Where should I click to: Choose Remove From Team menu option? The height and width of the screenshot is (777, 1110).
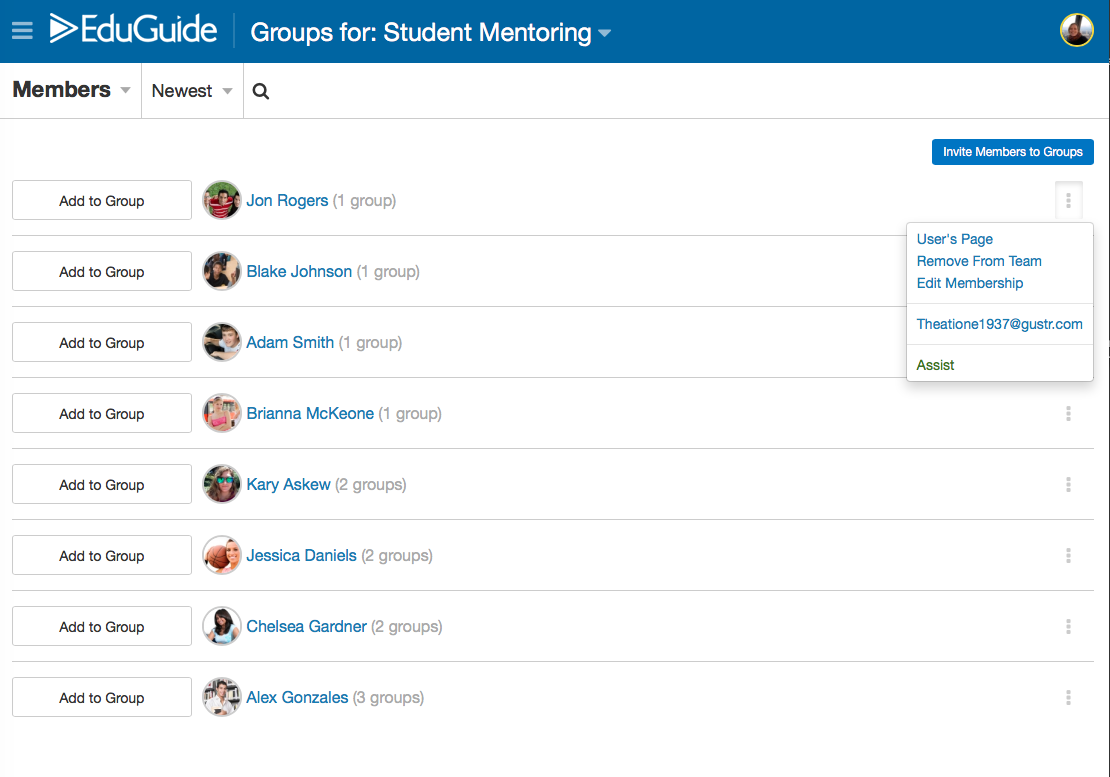(979, 261)
